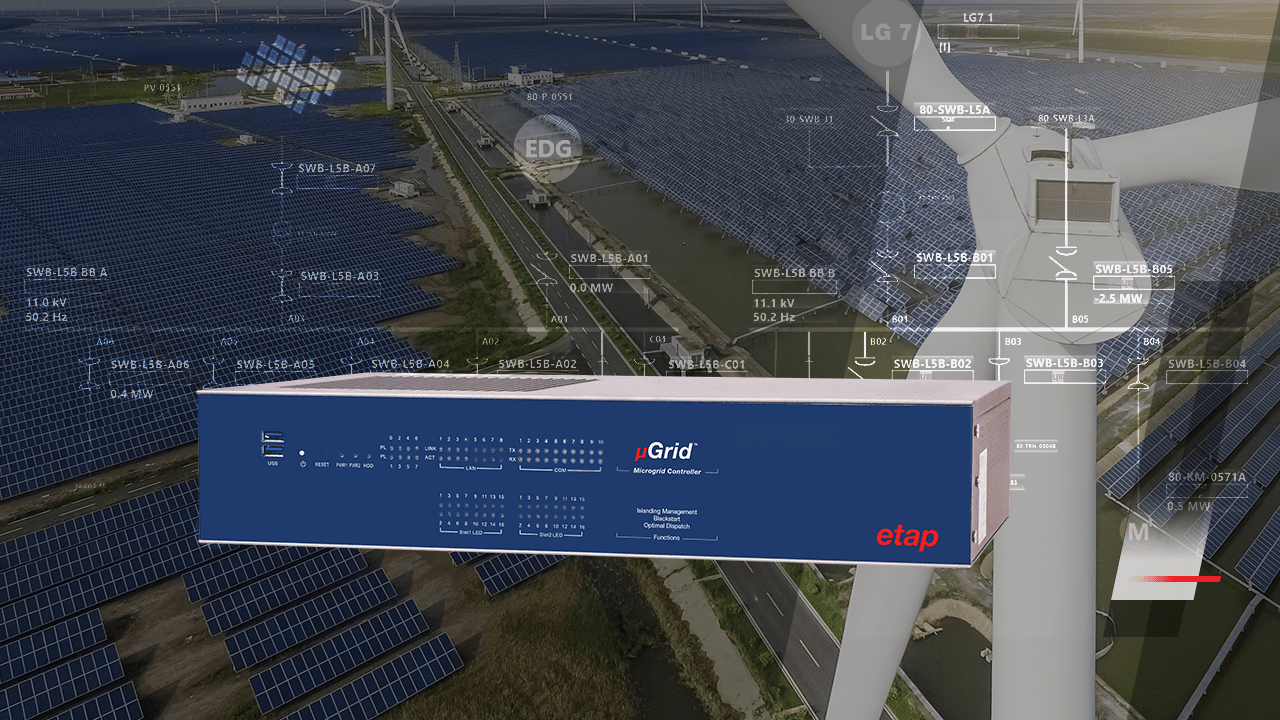Viewport: 1280px width, 720px height.
Task: Select the SWB-L5B-A07 label
Action: [337, 169]
